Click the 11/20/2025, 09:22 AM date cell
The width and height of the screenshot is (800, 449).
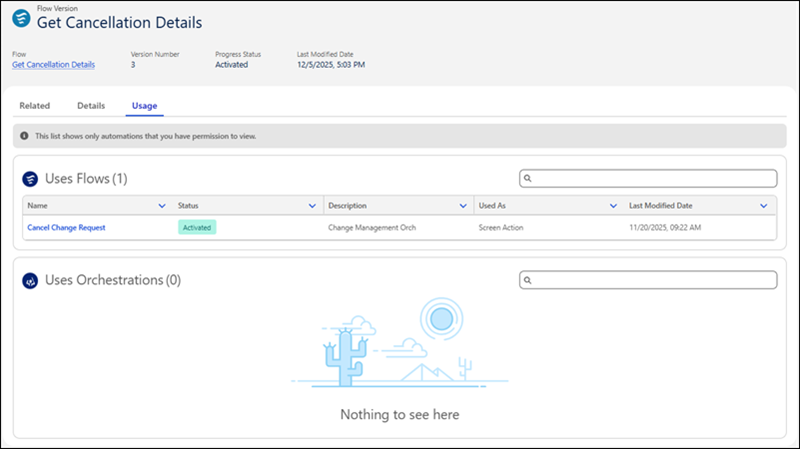coord(665,228)
